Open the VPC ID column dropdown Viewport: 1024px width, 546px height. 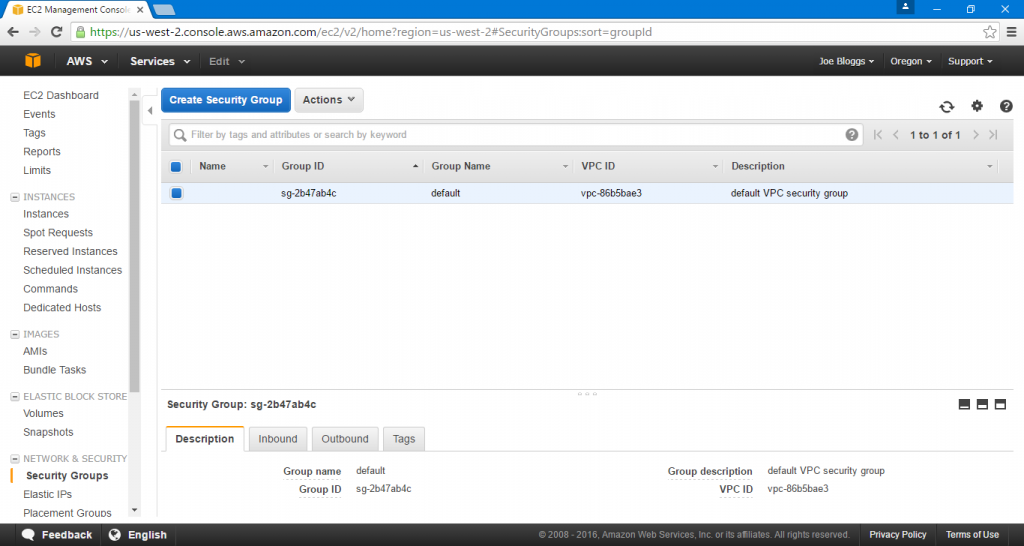pos(715,167)
